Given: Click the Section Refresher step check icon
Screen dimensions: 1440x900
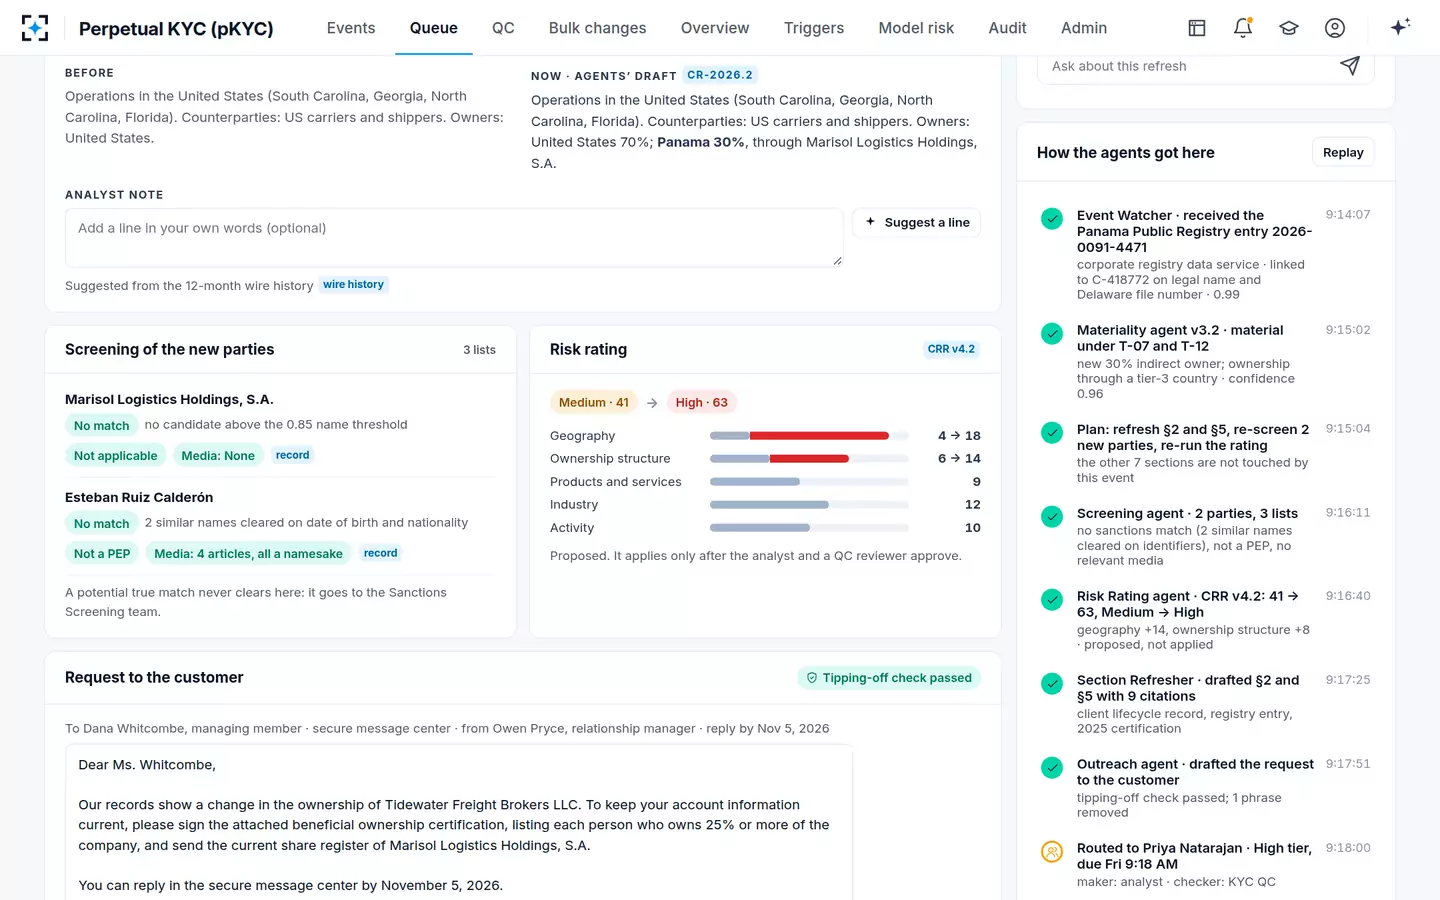Looking at the screenshot, I should click(x=1052, y=683).
